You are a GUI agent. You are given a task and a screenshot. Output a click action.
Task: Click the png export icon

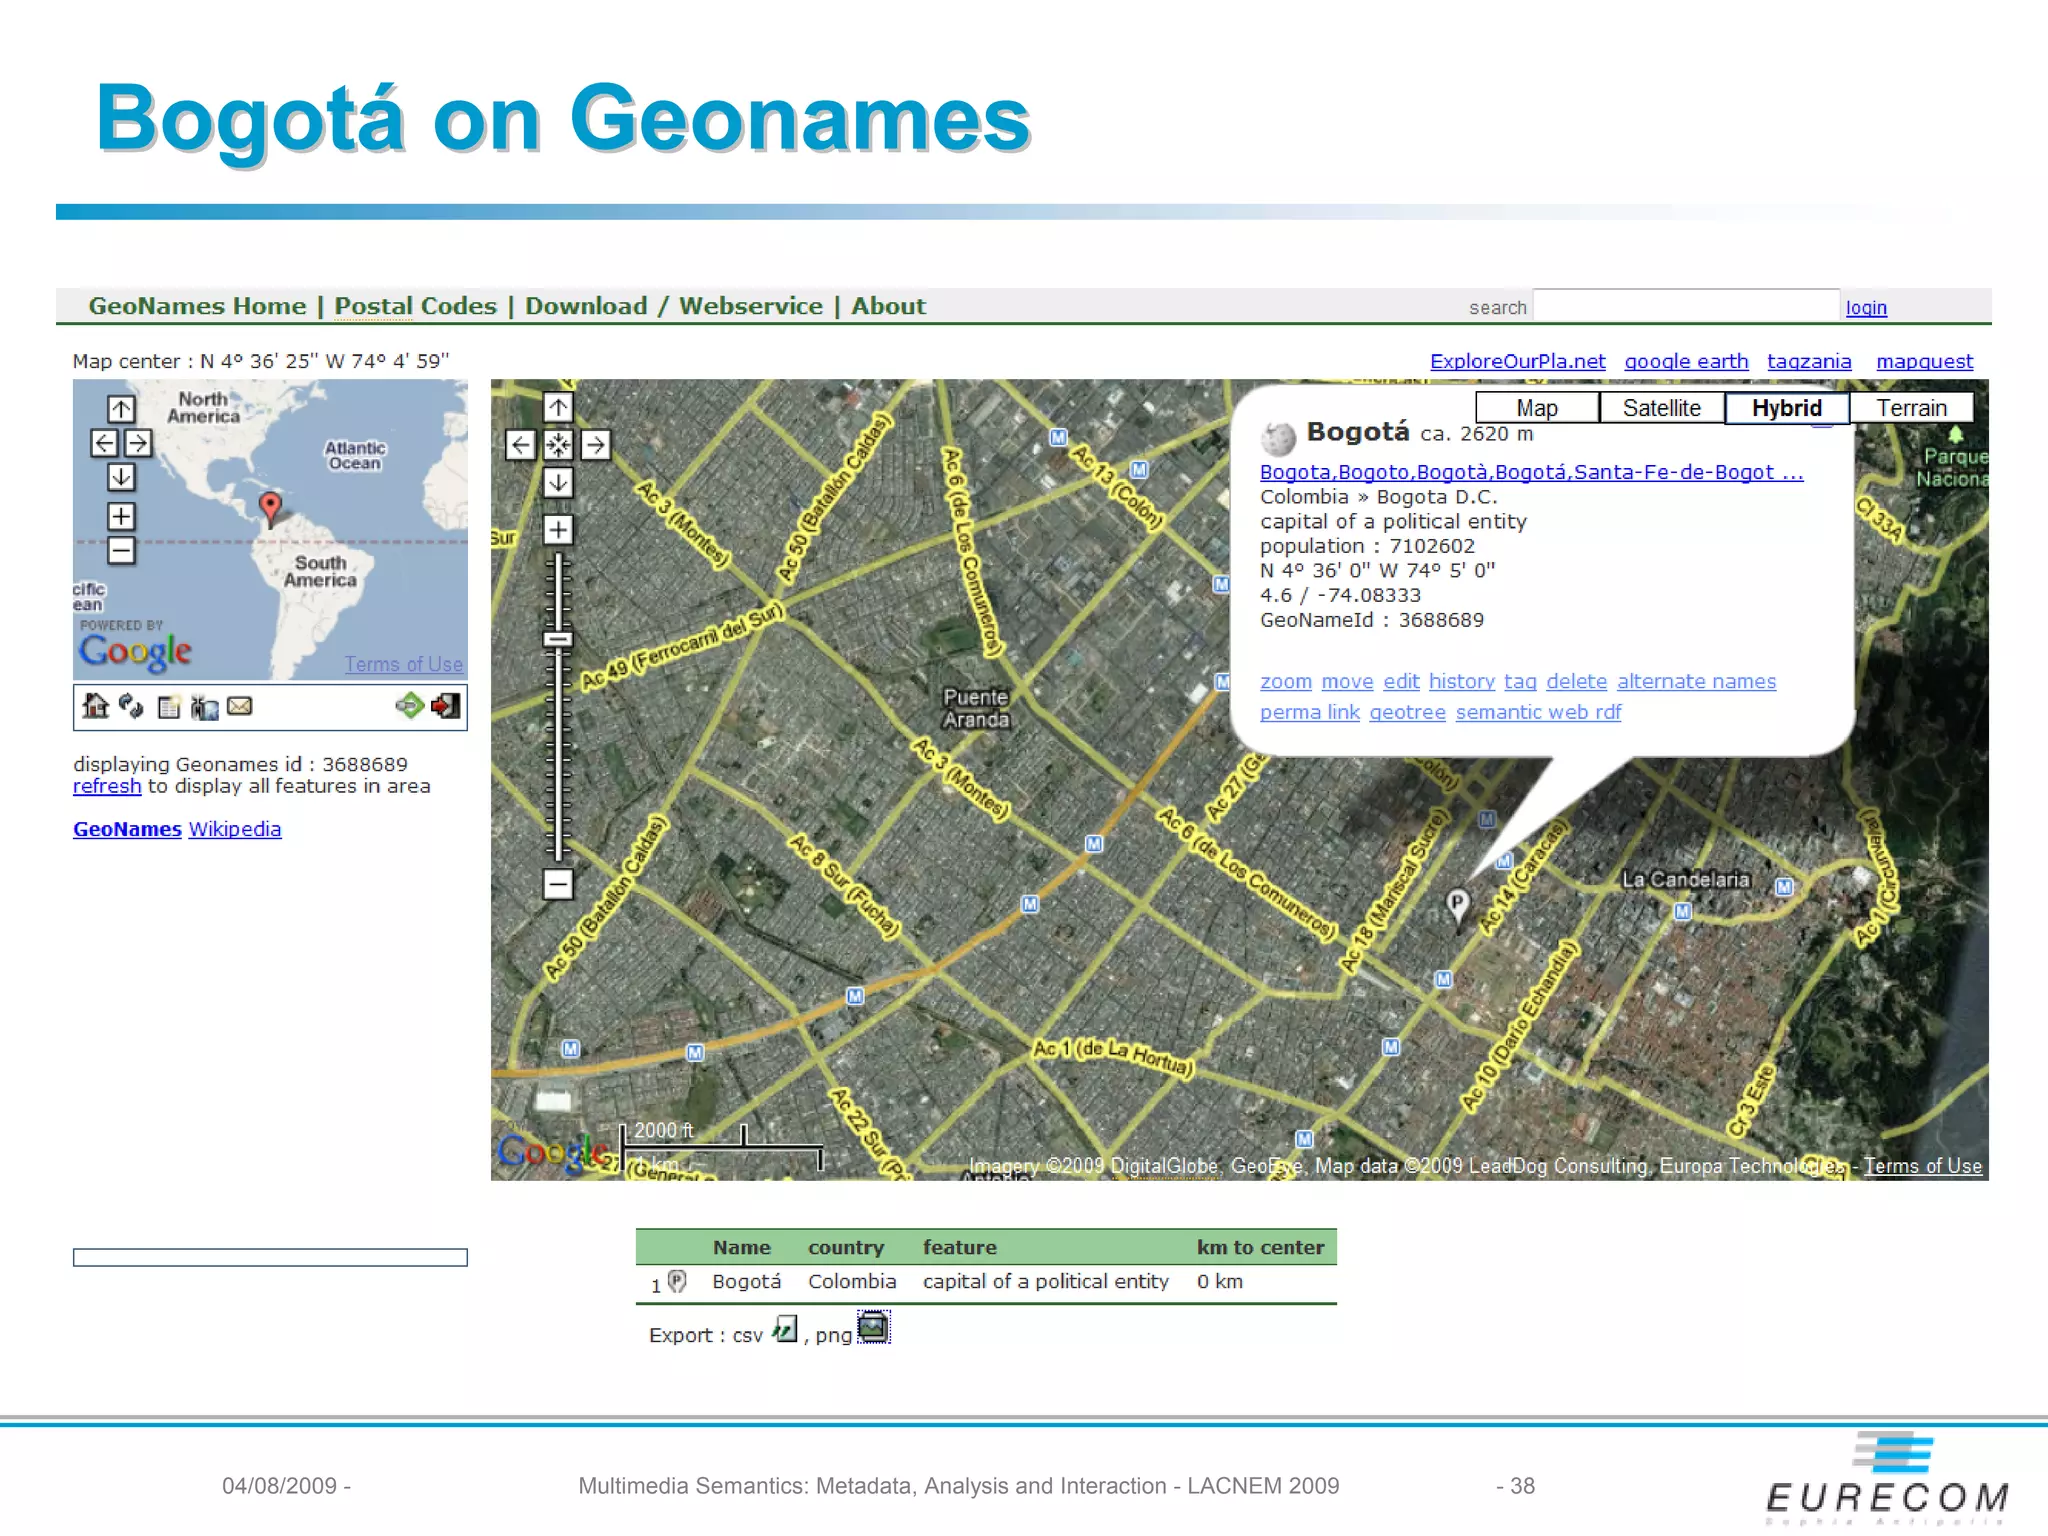click(x=873, y=1327)
